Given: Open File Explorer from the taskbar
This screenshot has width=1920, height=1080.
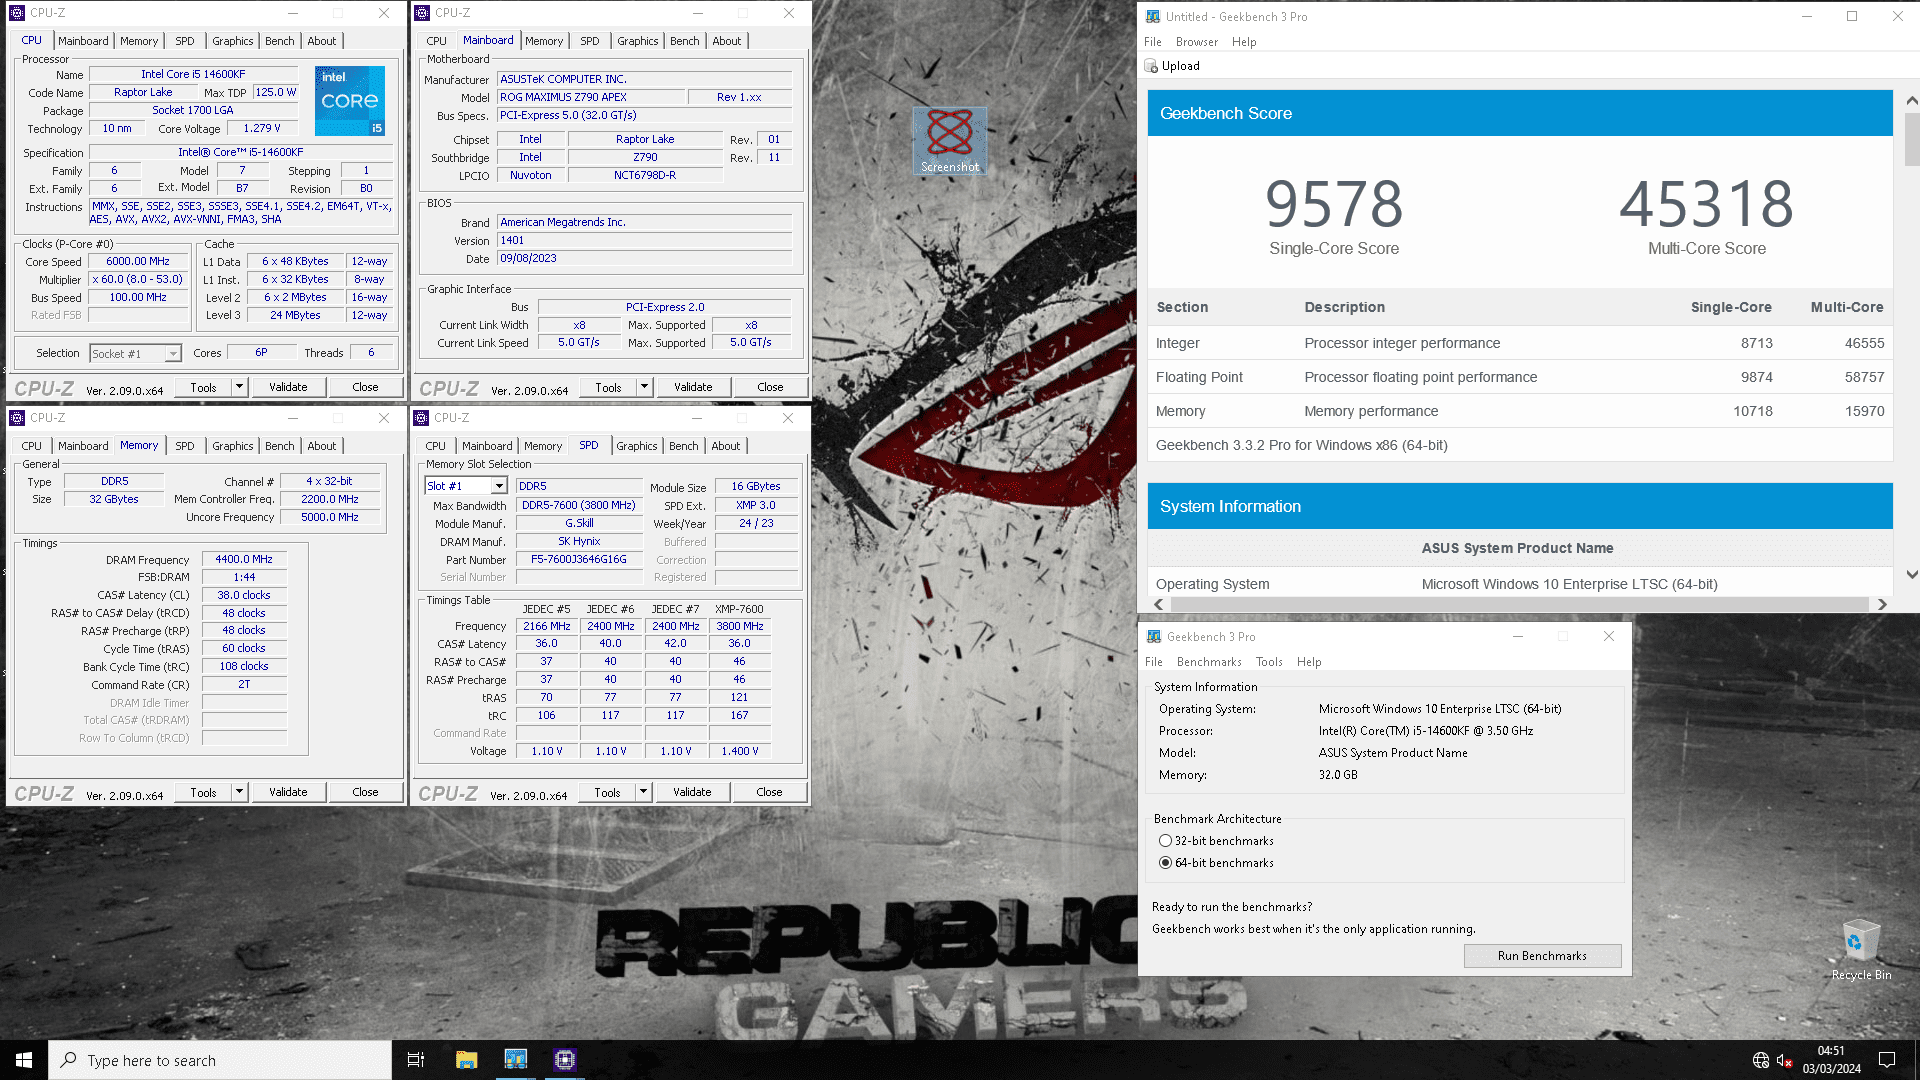Looking at the screenshot, I should (x=466, y=1060).
